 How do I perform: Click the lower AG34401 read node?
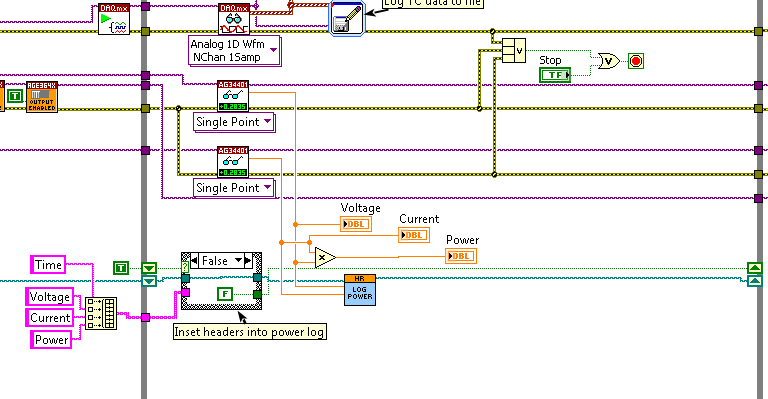click(233, 162)
